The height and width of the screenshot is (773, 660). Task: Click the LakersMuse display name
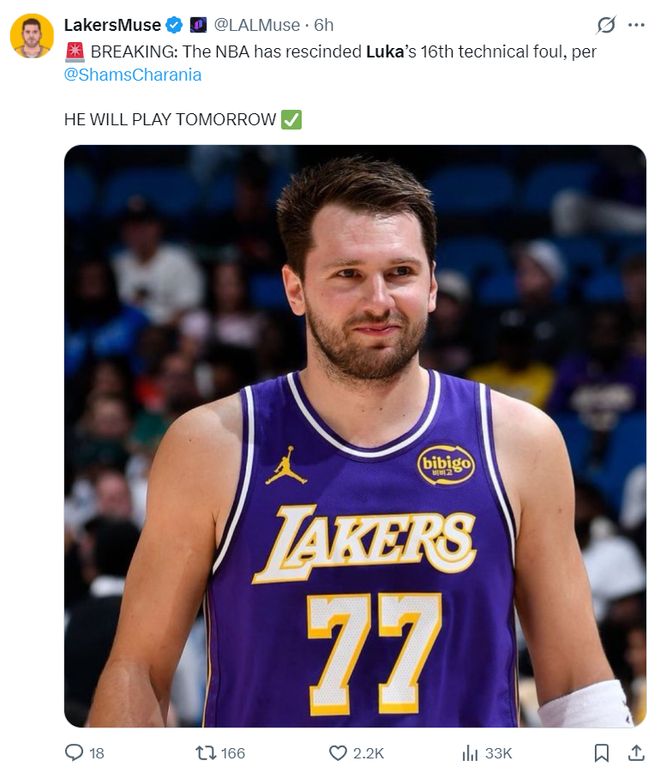(x=111, y=25)
